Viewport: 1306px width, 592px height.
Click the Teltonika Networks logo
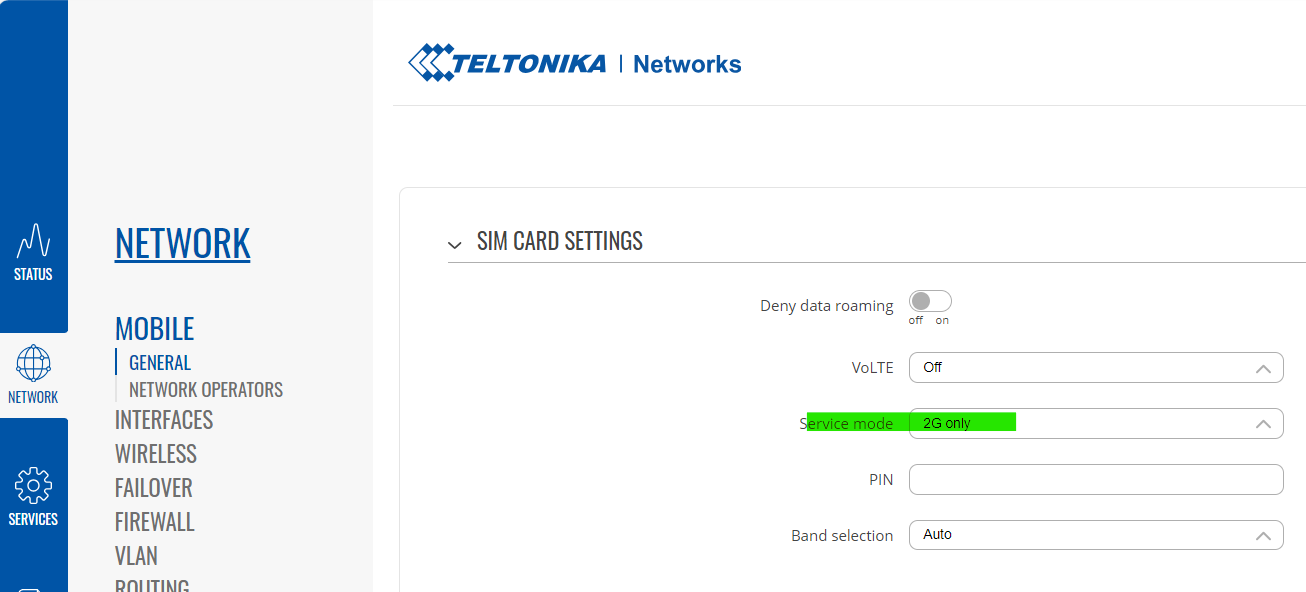coord(575,63)
